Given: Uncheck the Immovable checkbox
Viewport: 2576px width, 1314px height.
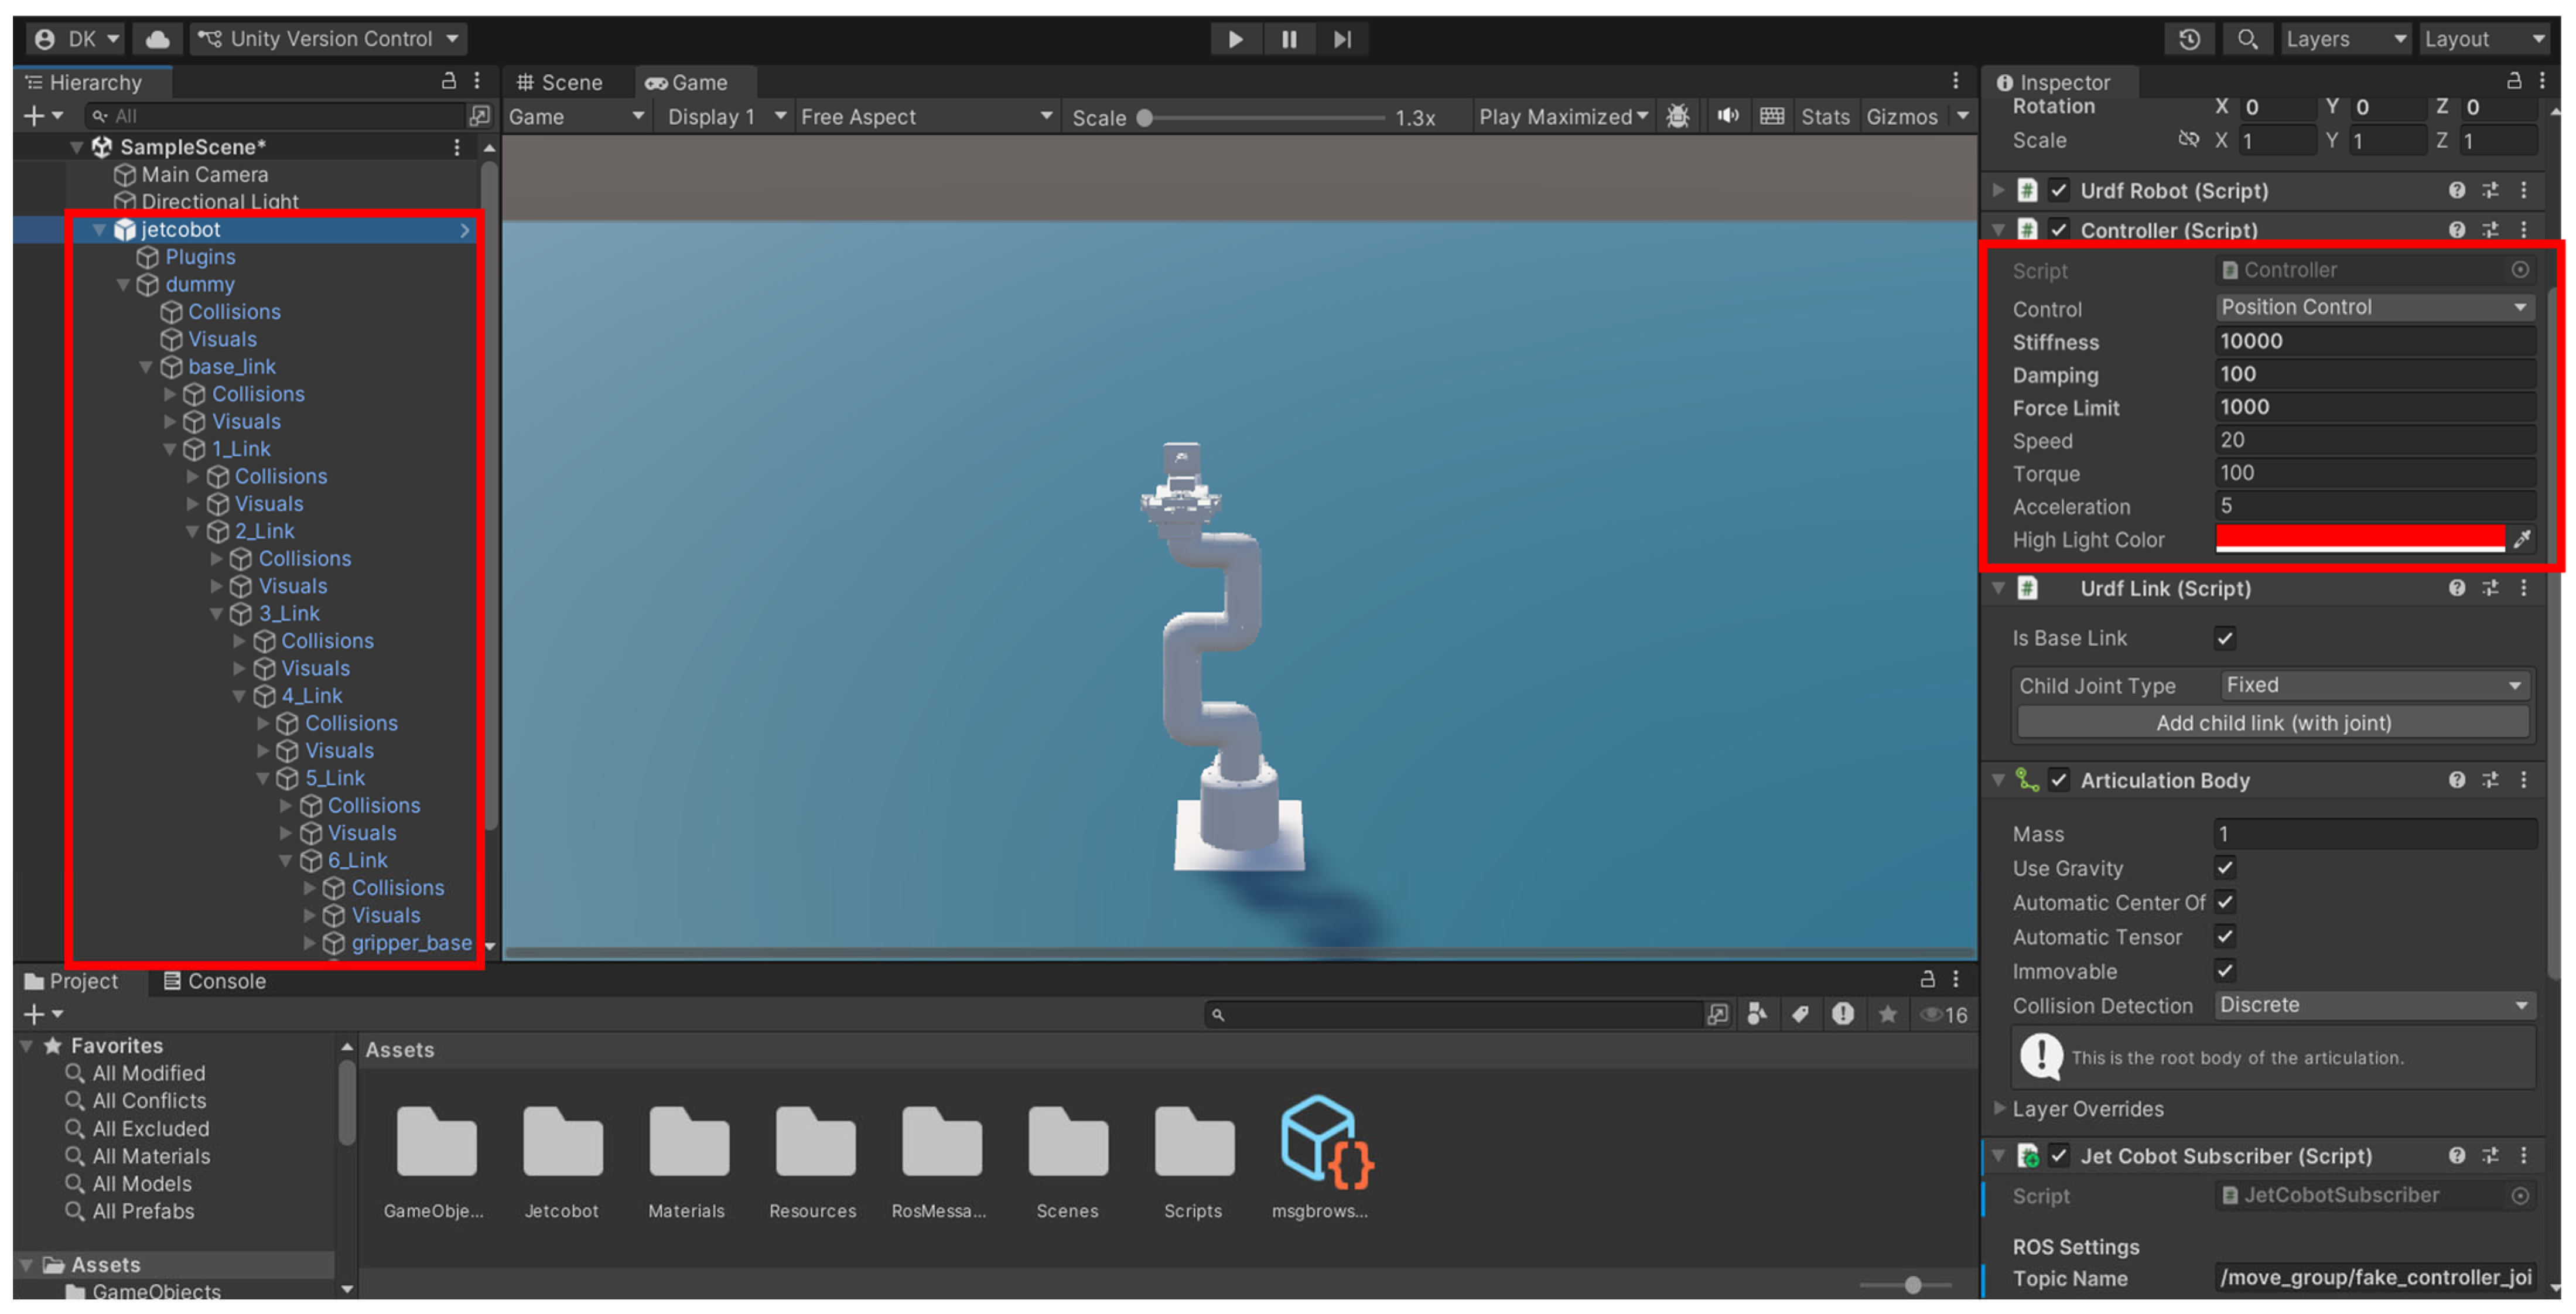Looking at the screenshot, I should pyautogui.click(x=2224, y=971).
